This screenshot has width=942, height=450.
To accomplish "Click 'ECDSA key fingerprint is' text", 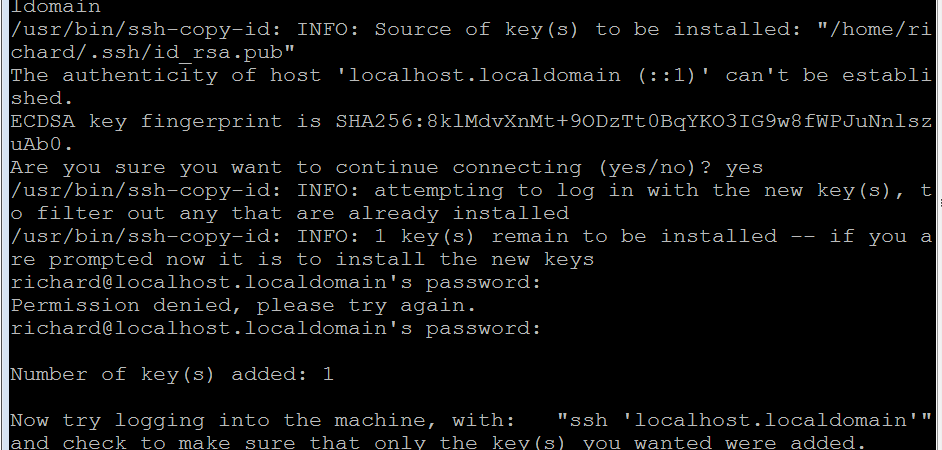I will point(165,121).
